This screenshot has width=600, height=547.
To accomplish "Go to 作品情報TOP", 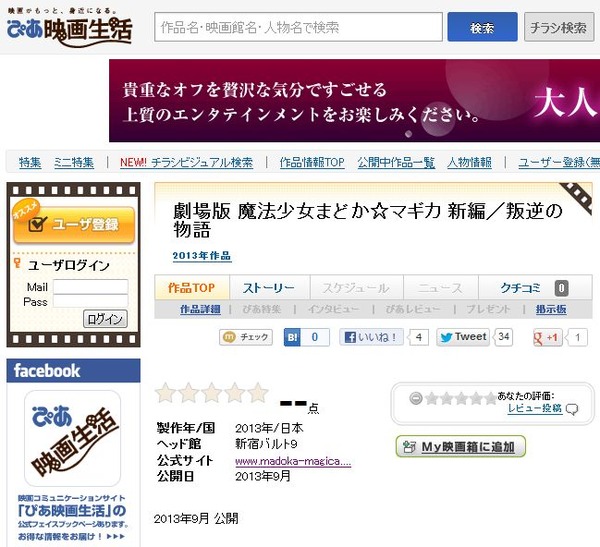I will (312, 162).
